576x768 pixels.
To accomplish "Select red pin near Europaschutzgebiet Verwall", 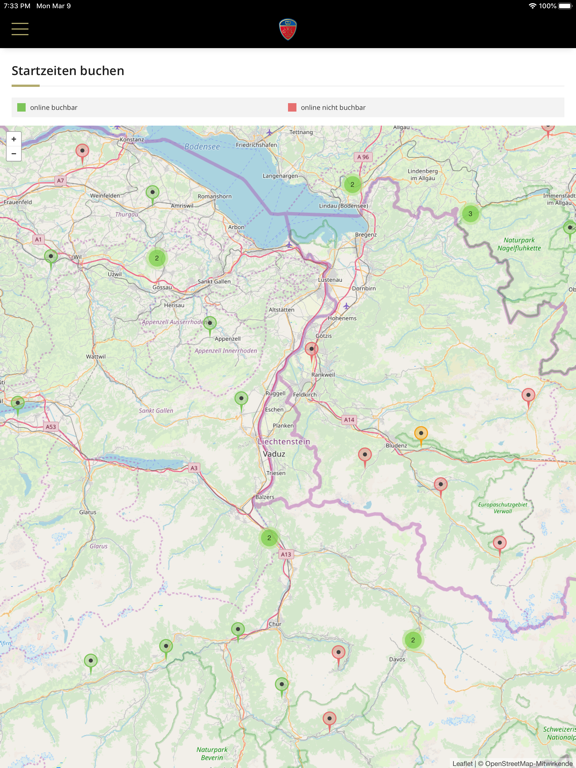I will click(x=500, y=546).
